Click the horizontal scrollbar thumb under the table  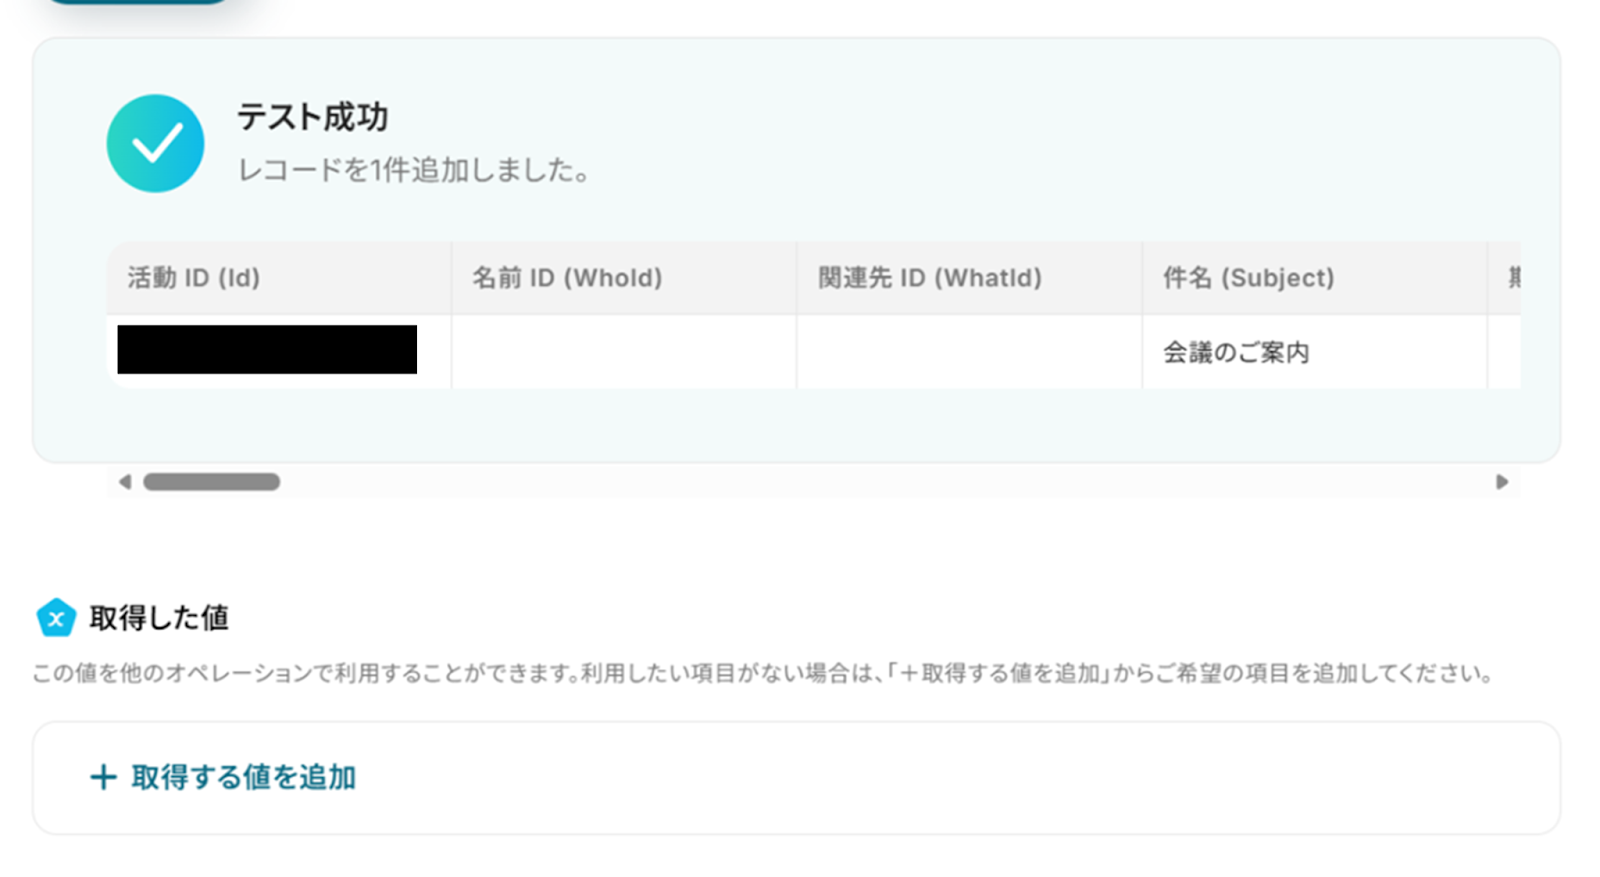coord(211,482)
